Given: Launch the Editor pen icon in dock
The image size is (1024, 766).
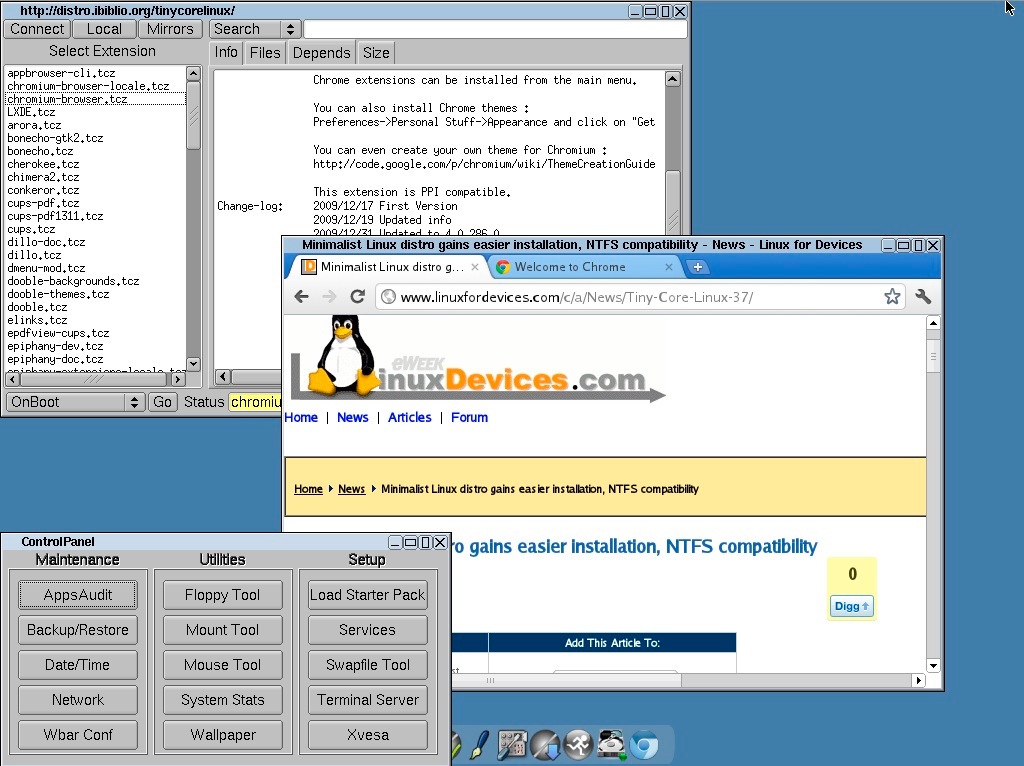Looking at the screenshot, I should pyautogui.click(x=480, y=744).
